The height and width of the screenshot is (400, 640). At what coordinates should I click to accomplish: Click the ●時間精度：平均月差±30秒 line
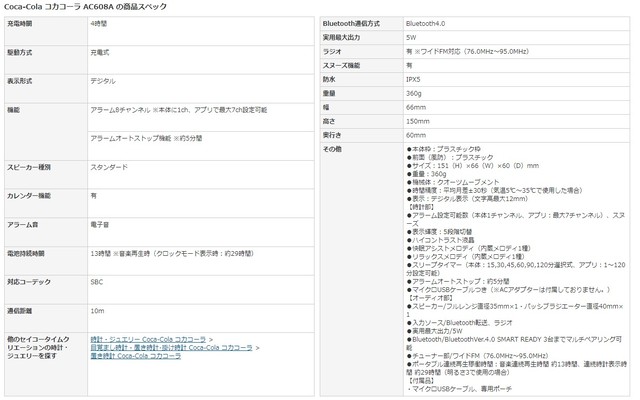494,191
